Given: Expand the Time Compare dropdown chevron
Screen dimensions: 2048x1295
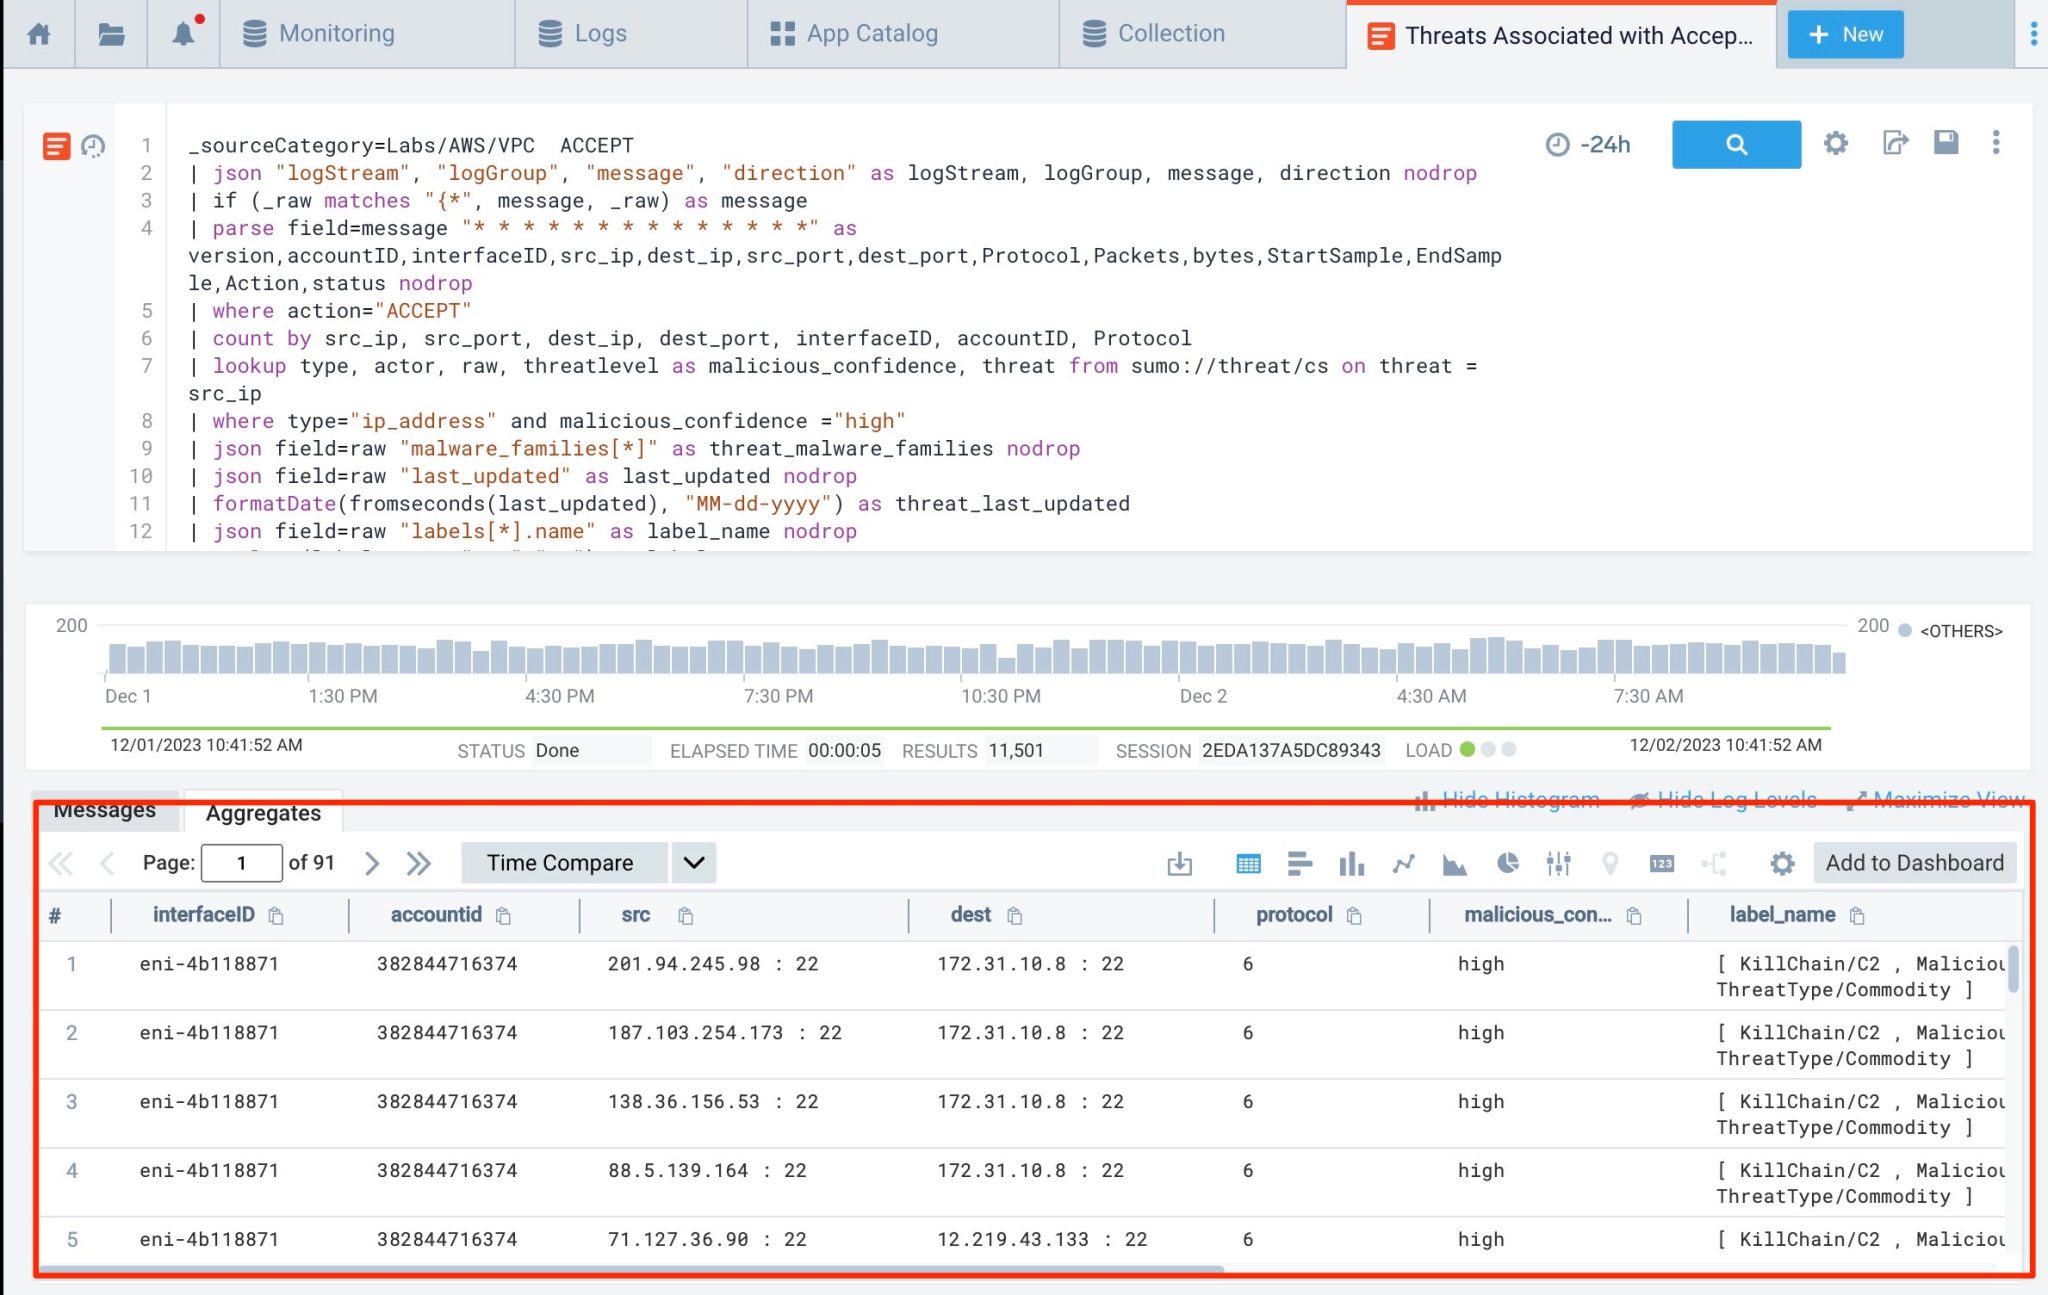Looking at the screenshot, I should (x=693, y=862).
